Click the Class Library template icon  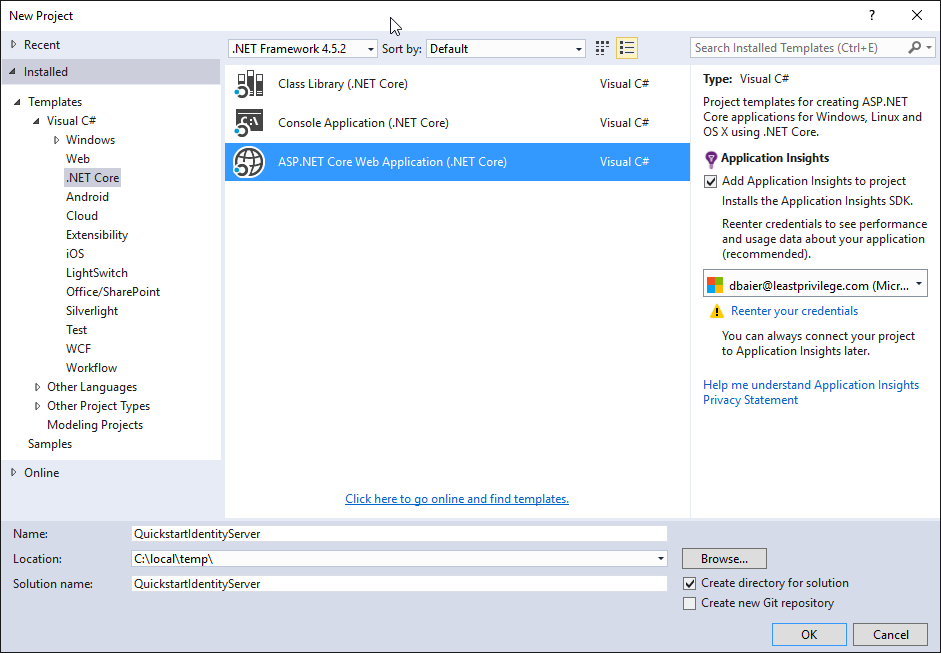click(250, 84)
